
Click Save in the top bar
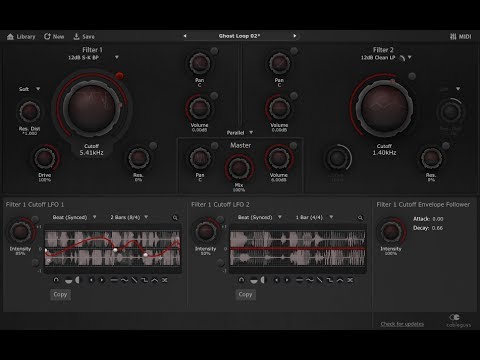click(x=84, y=36)
